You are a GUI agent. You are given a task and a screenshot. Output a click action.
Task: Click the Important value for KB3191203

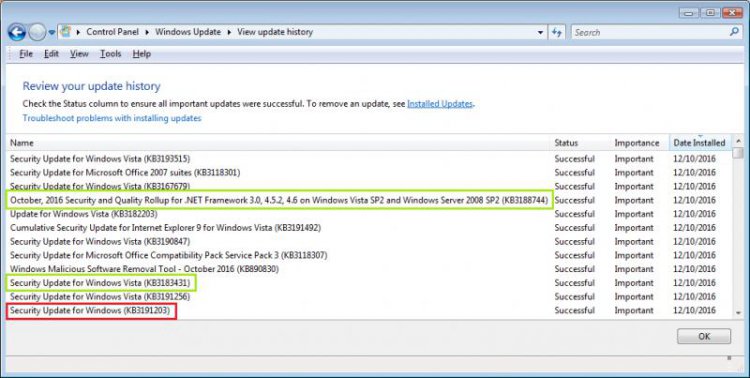click(x=634, y=311)
